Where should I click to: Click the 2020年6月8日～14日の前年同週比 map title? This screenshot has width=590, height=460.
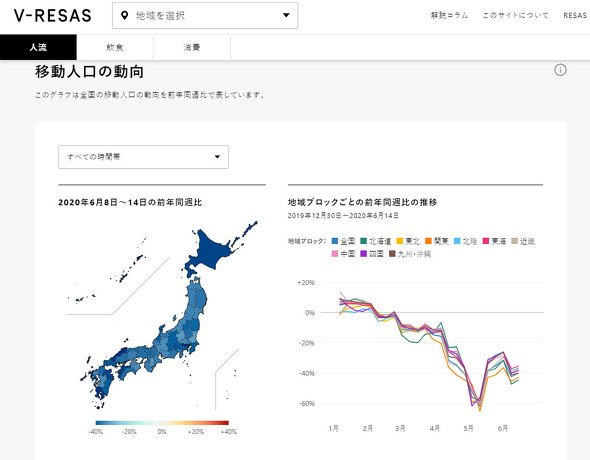130,202
